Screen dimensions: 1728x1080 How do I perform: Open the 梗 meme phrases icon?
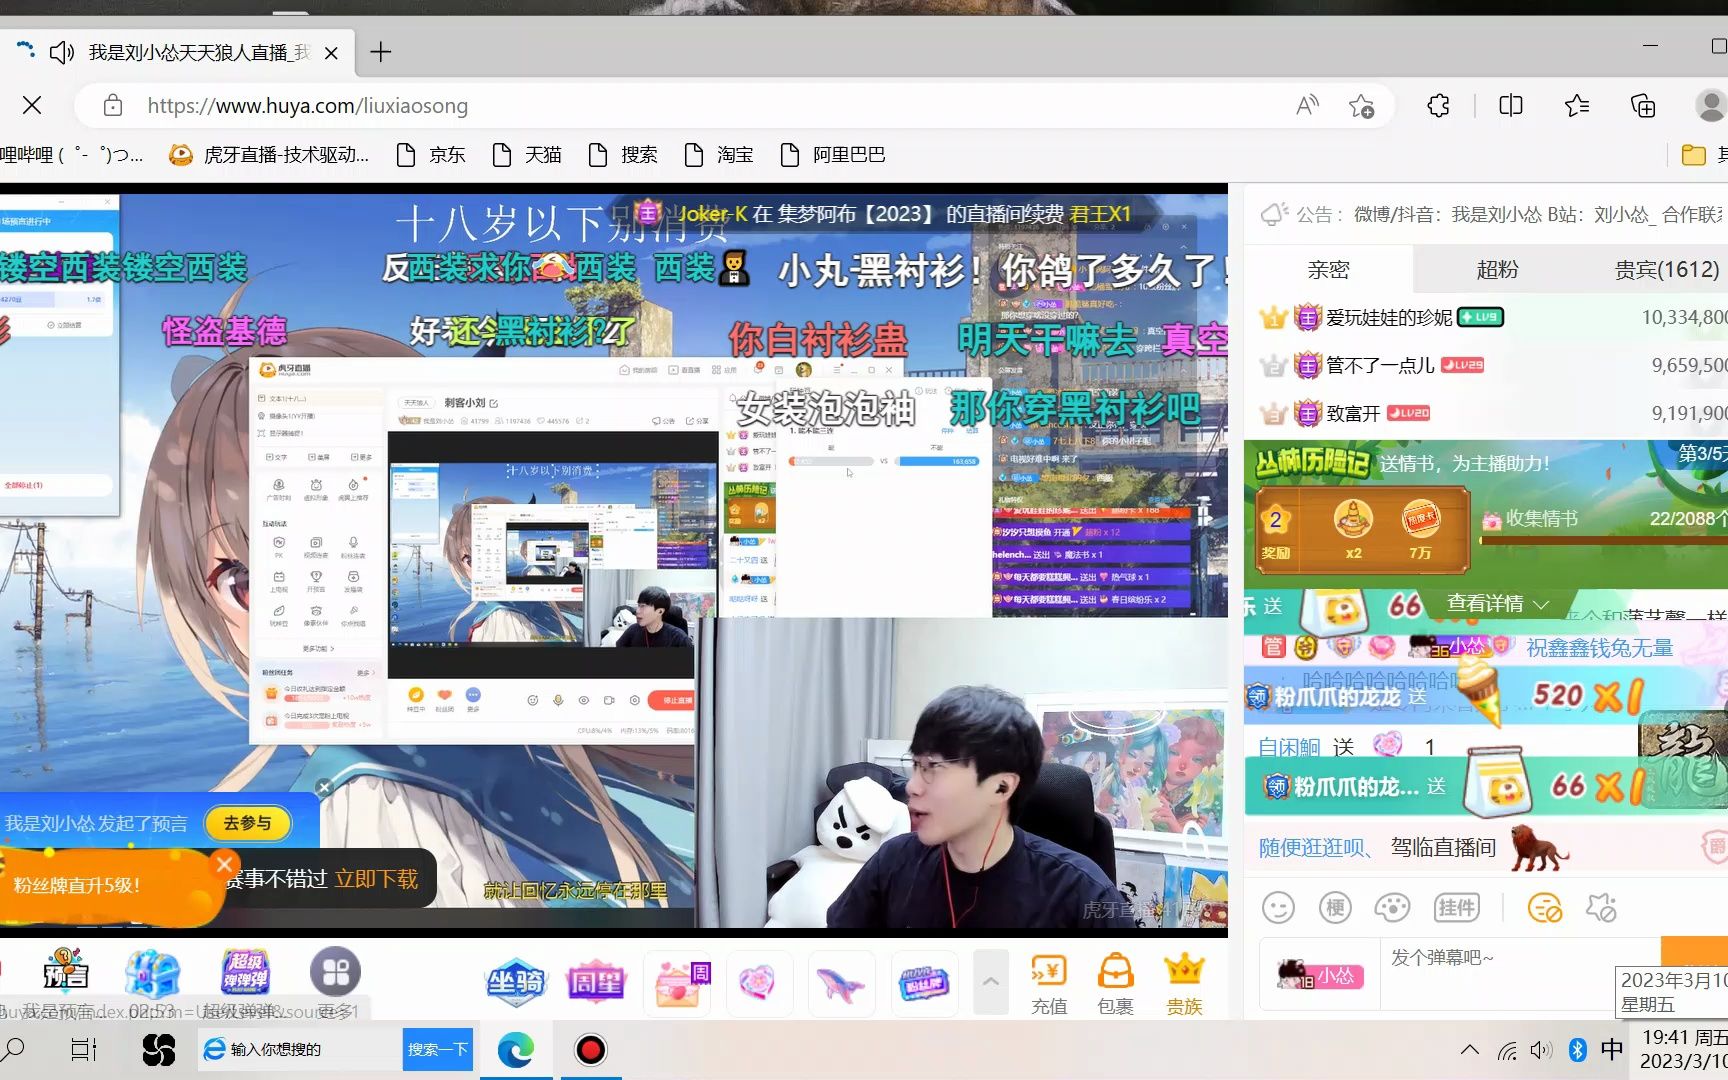(1335, 908)
